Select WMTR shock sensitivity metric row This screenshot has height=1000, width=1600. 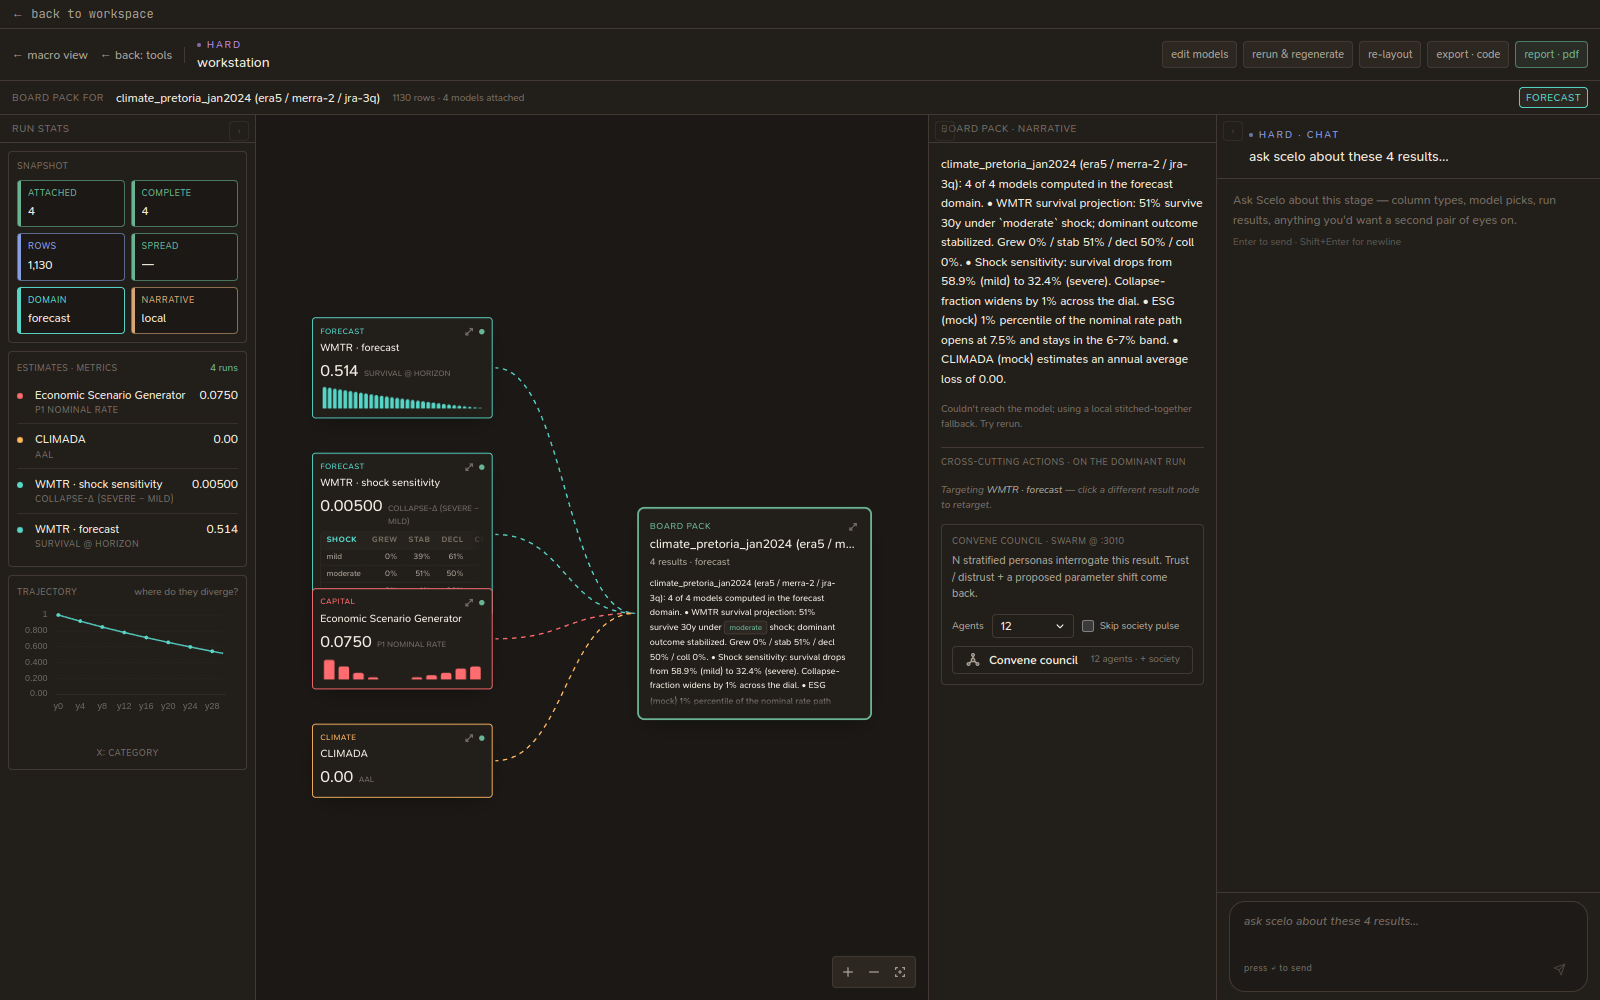(x=127, y=491)
